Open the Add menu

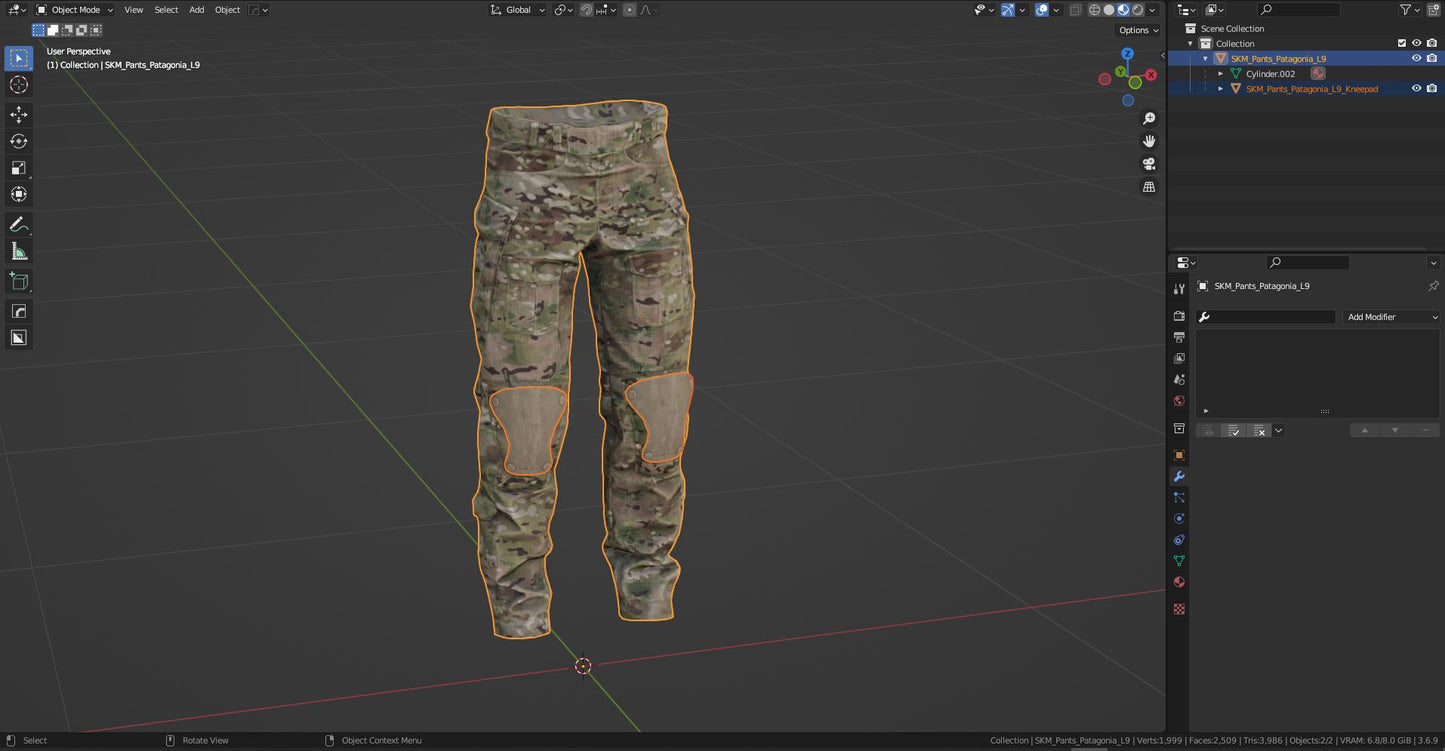tap(196, 10)
